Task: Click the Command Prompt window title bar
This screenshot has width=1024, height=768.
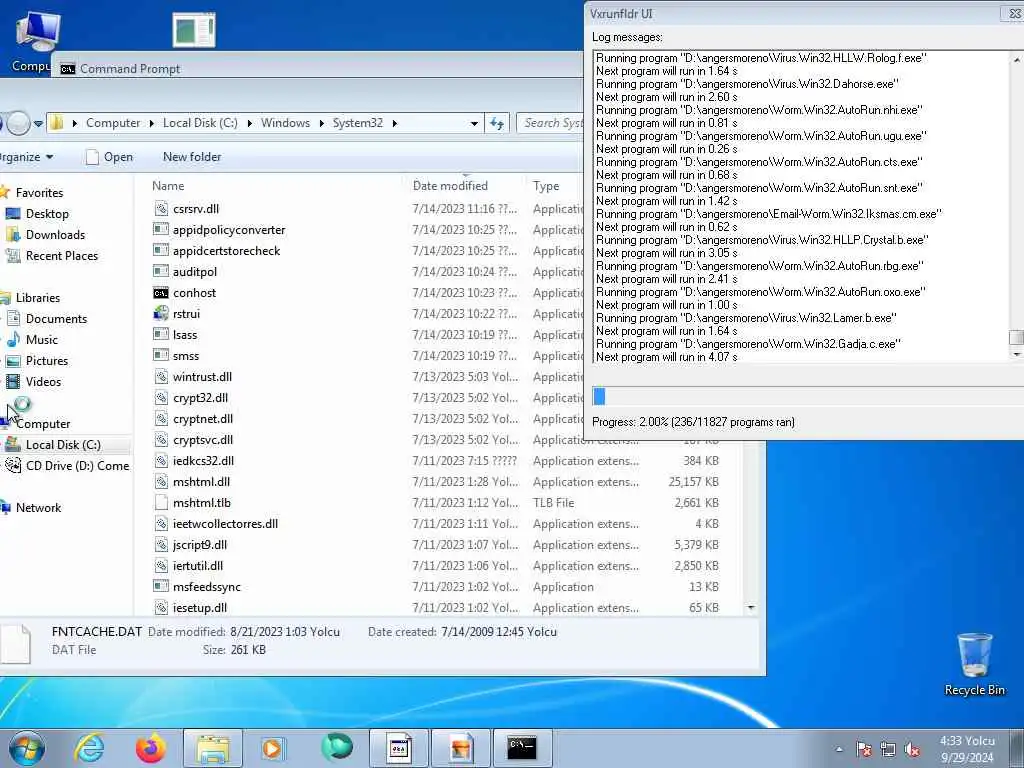Action: pyautogui.click(x=317, y=68)
